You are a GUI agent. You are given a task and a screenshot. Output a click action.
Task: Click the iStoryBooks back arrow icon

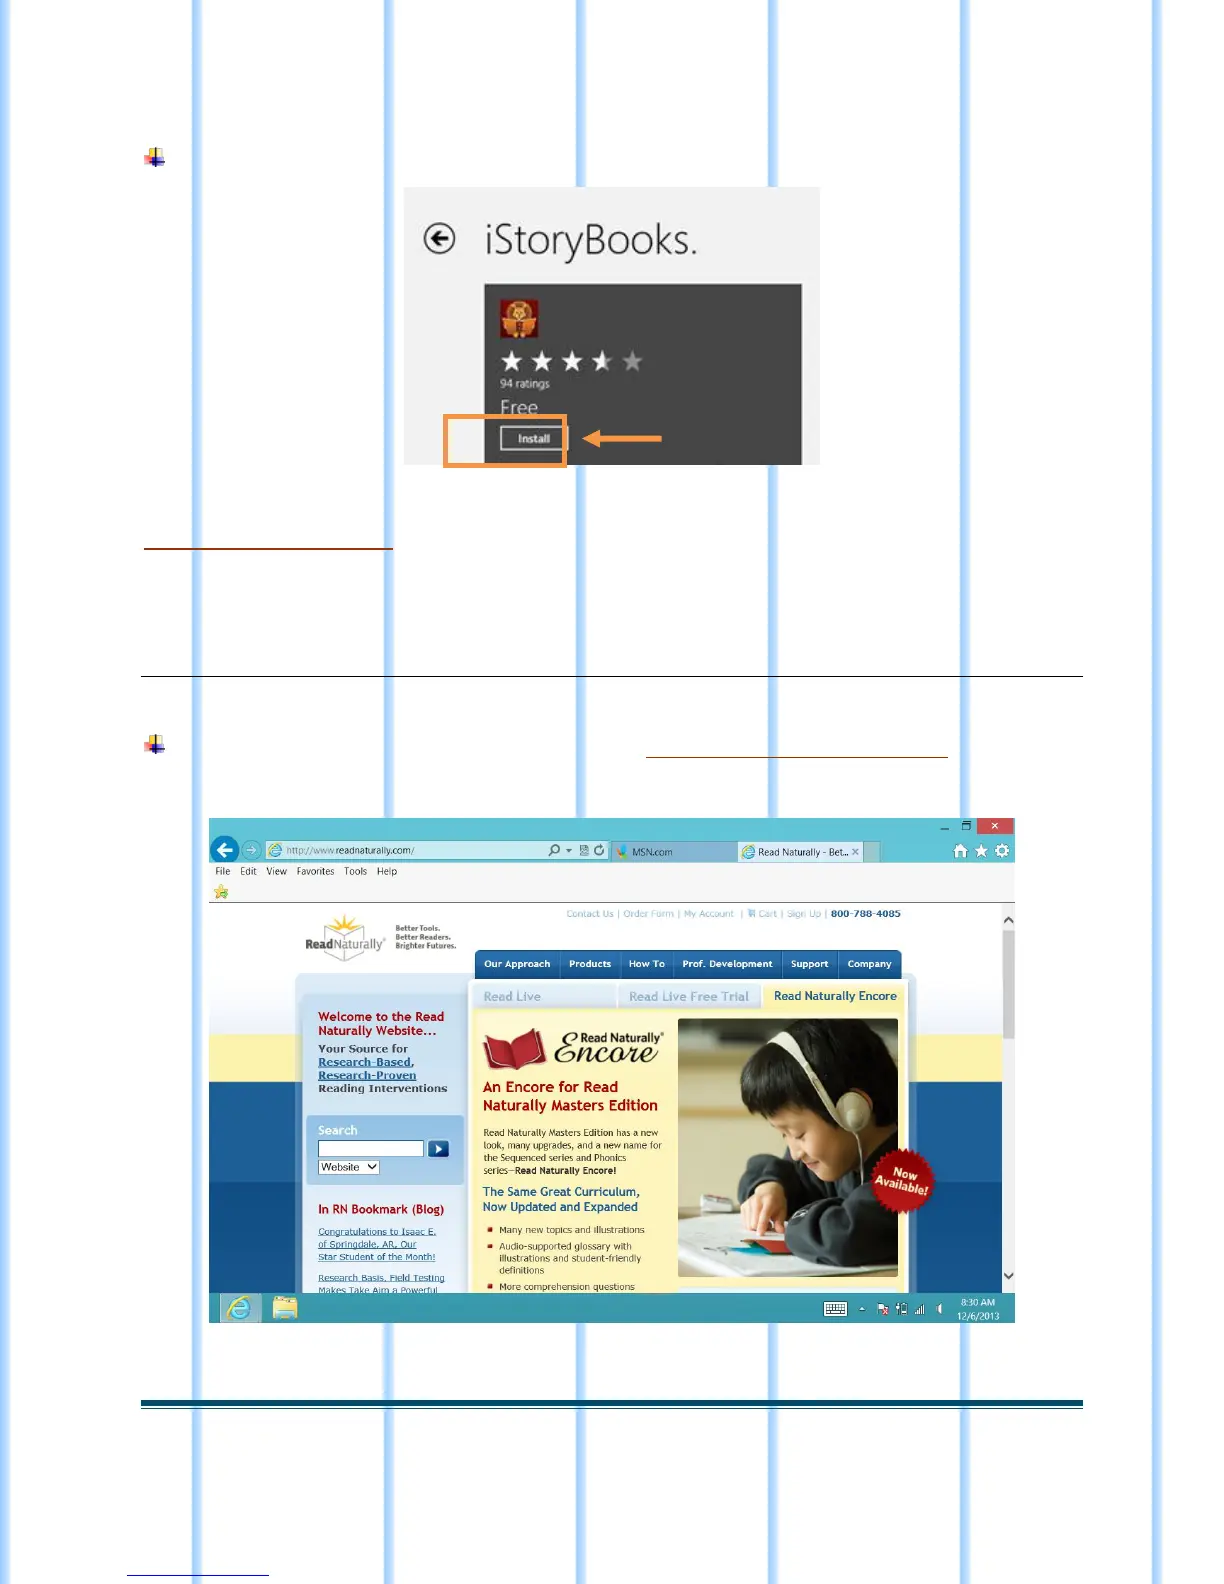tap(439, 238)
